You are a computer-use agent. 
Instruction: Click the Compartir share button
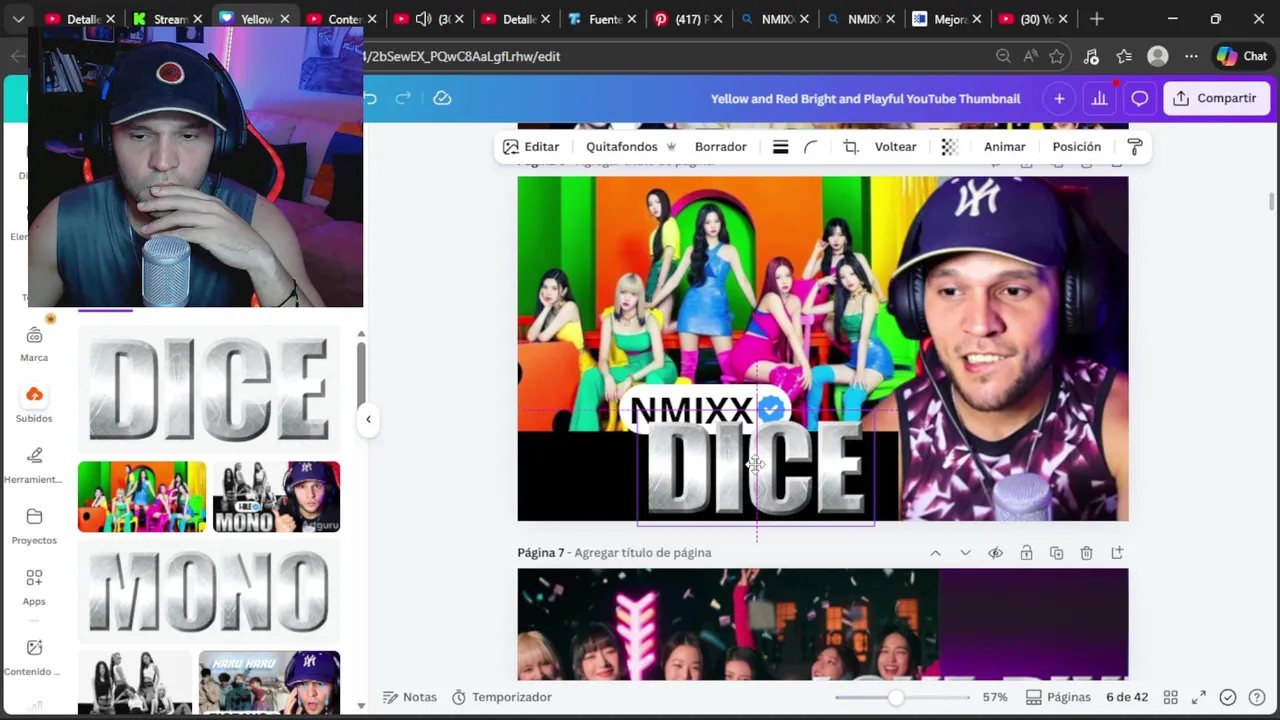click(1216, 98)
